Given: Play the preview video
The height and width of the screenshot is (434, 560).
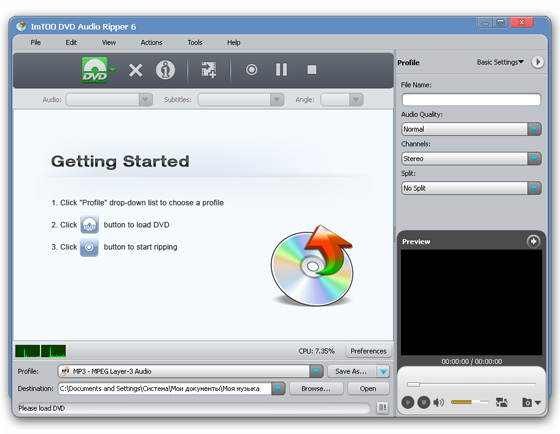Looking at the screenshot, I should pyautogui.click(x=408, y=403).
